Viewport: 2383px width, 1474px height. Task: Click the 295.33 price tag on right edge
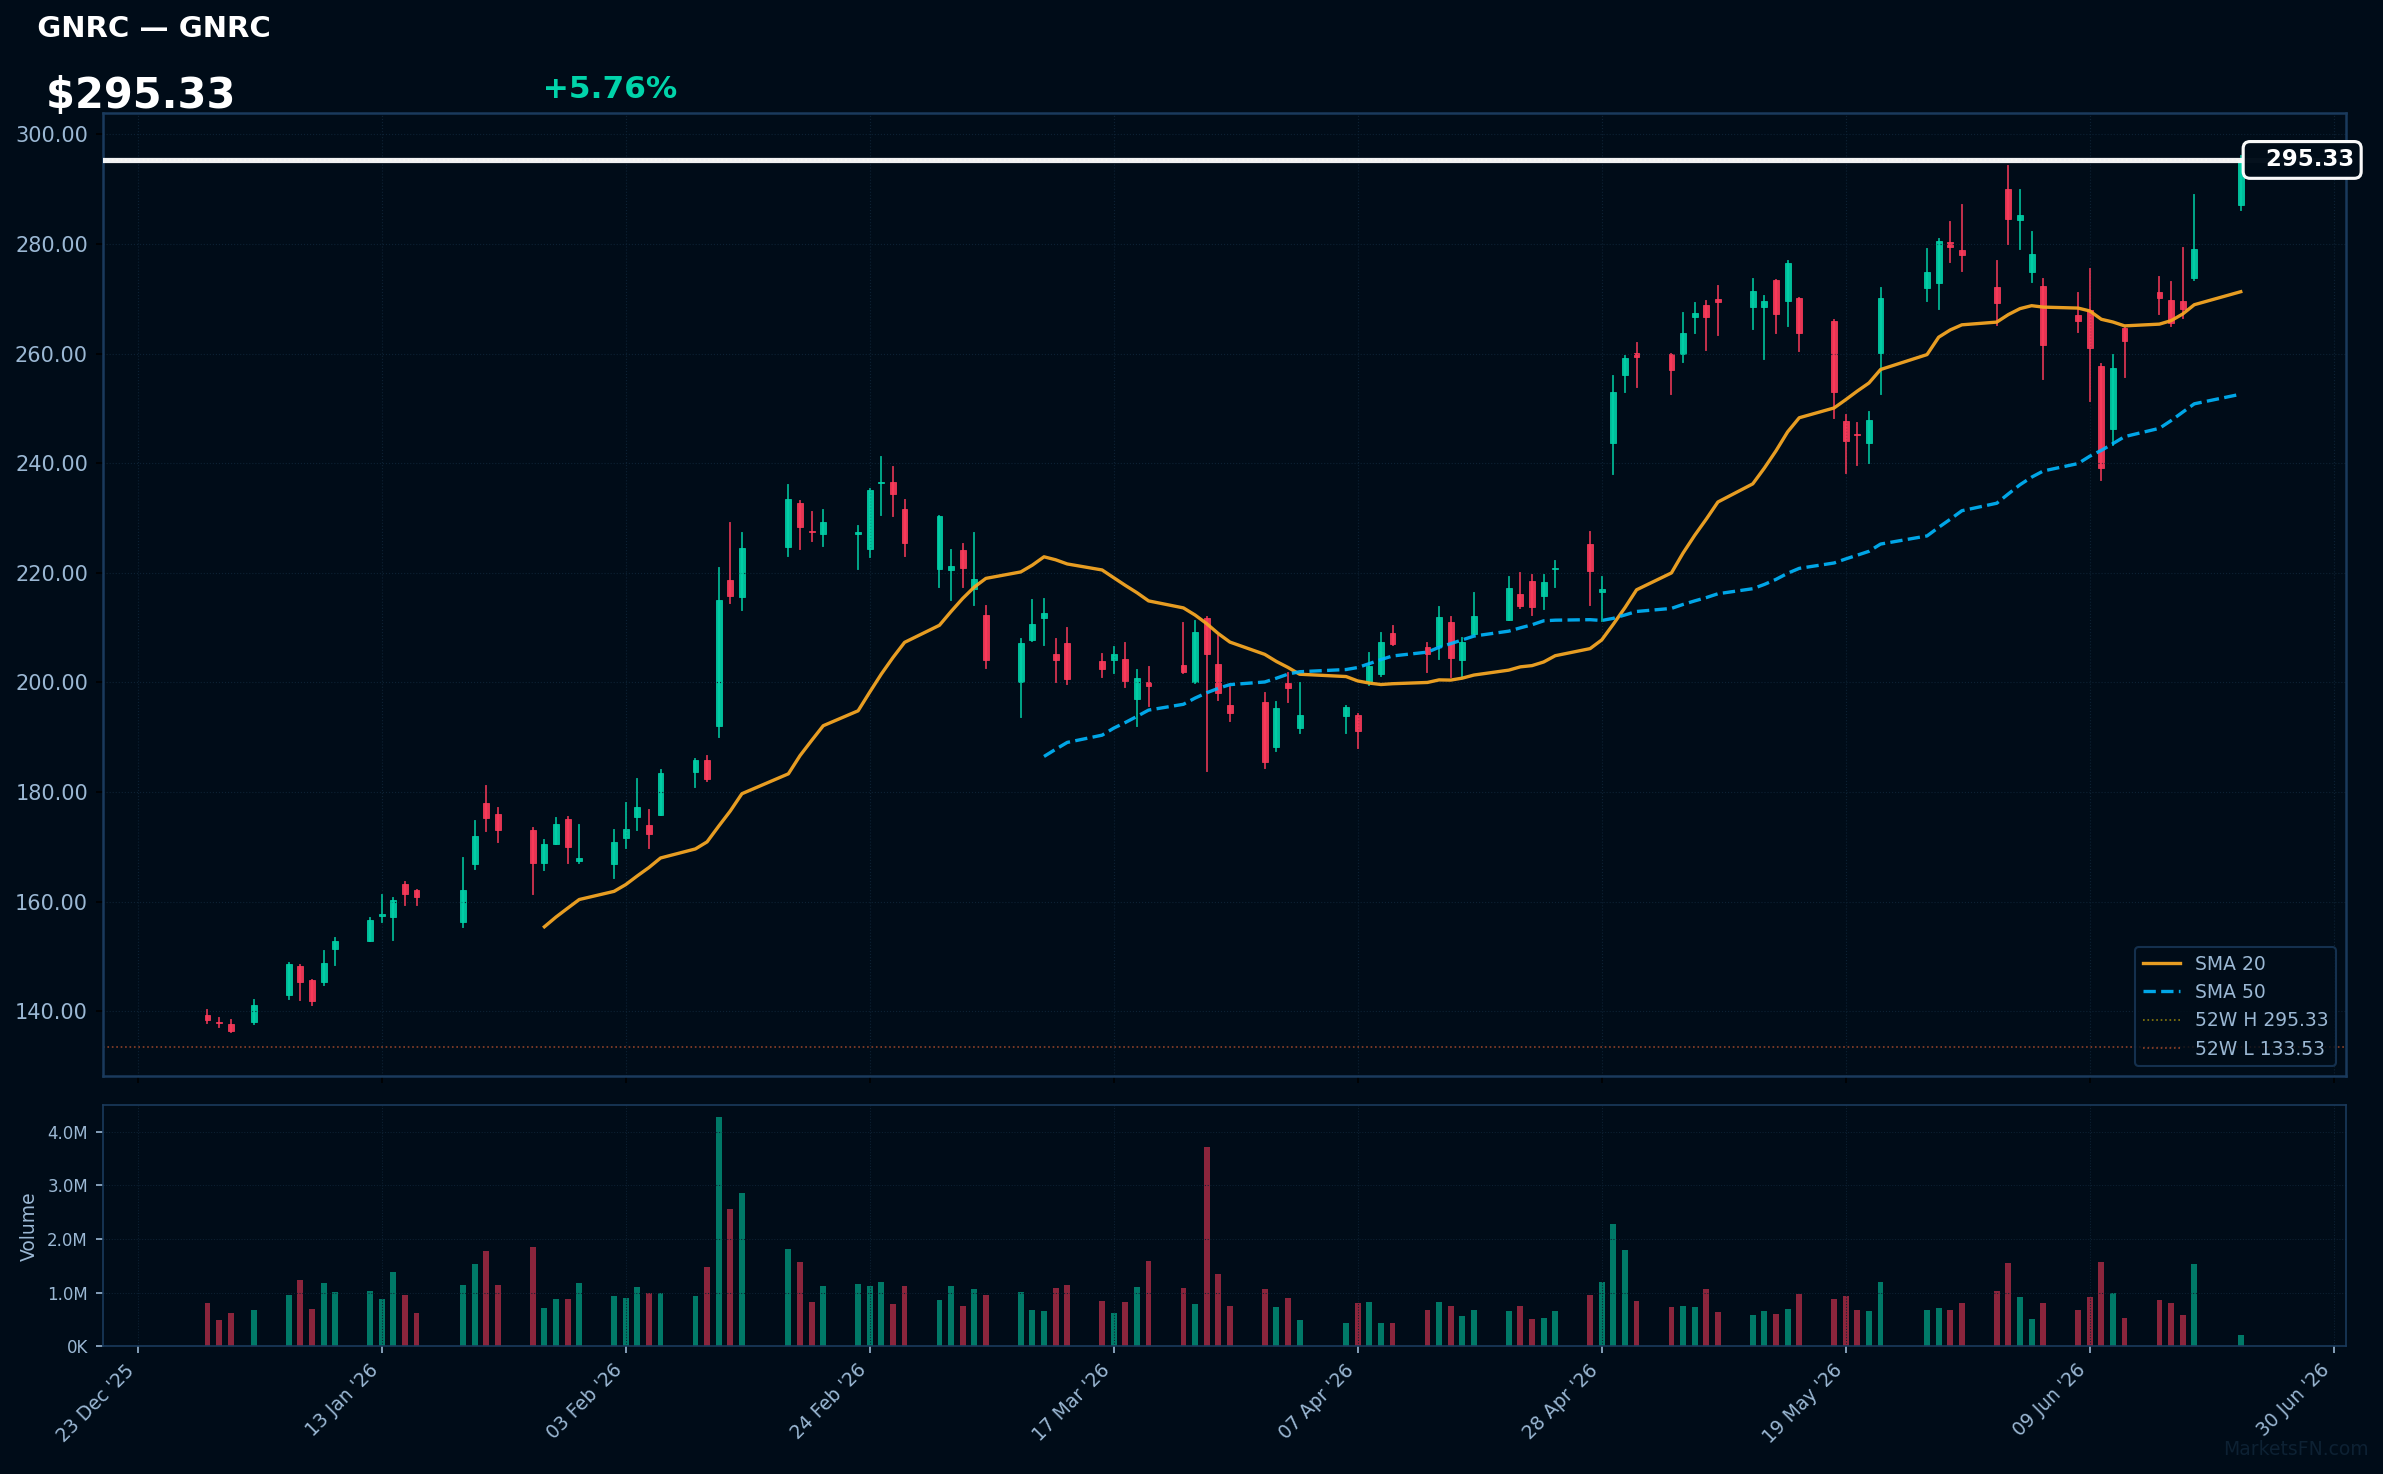pos(2302,160)
